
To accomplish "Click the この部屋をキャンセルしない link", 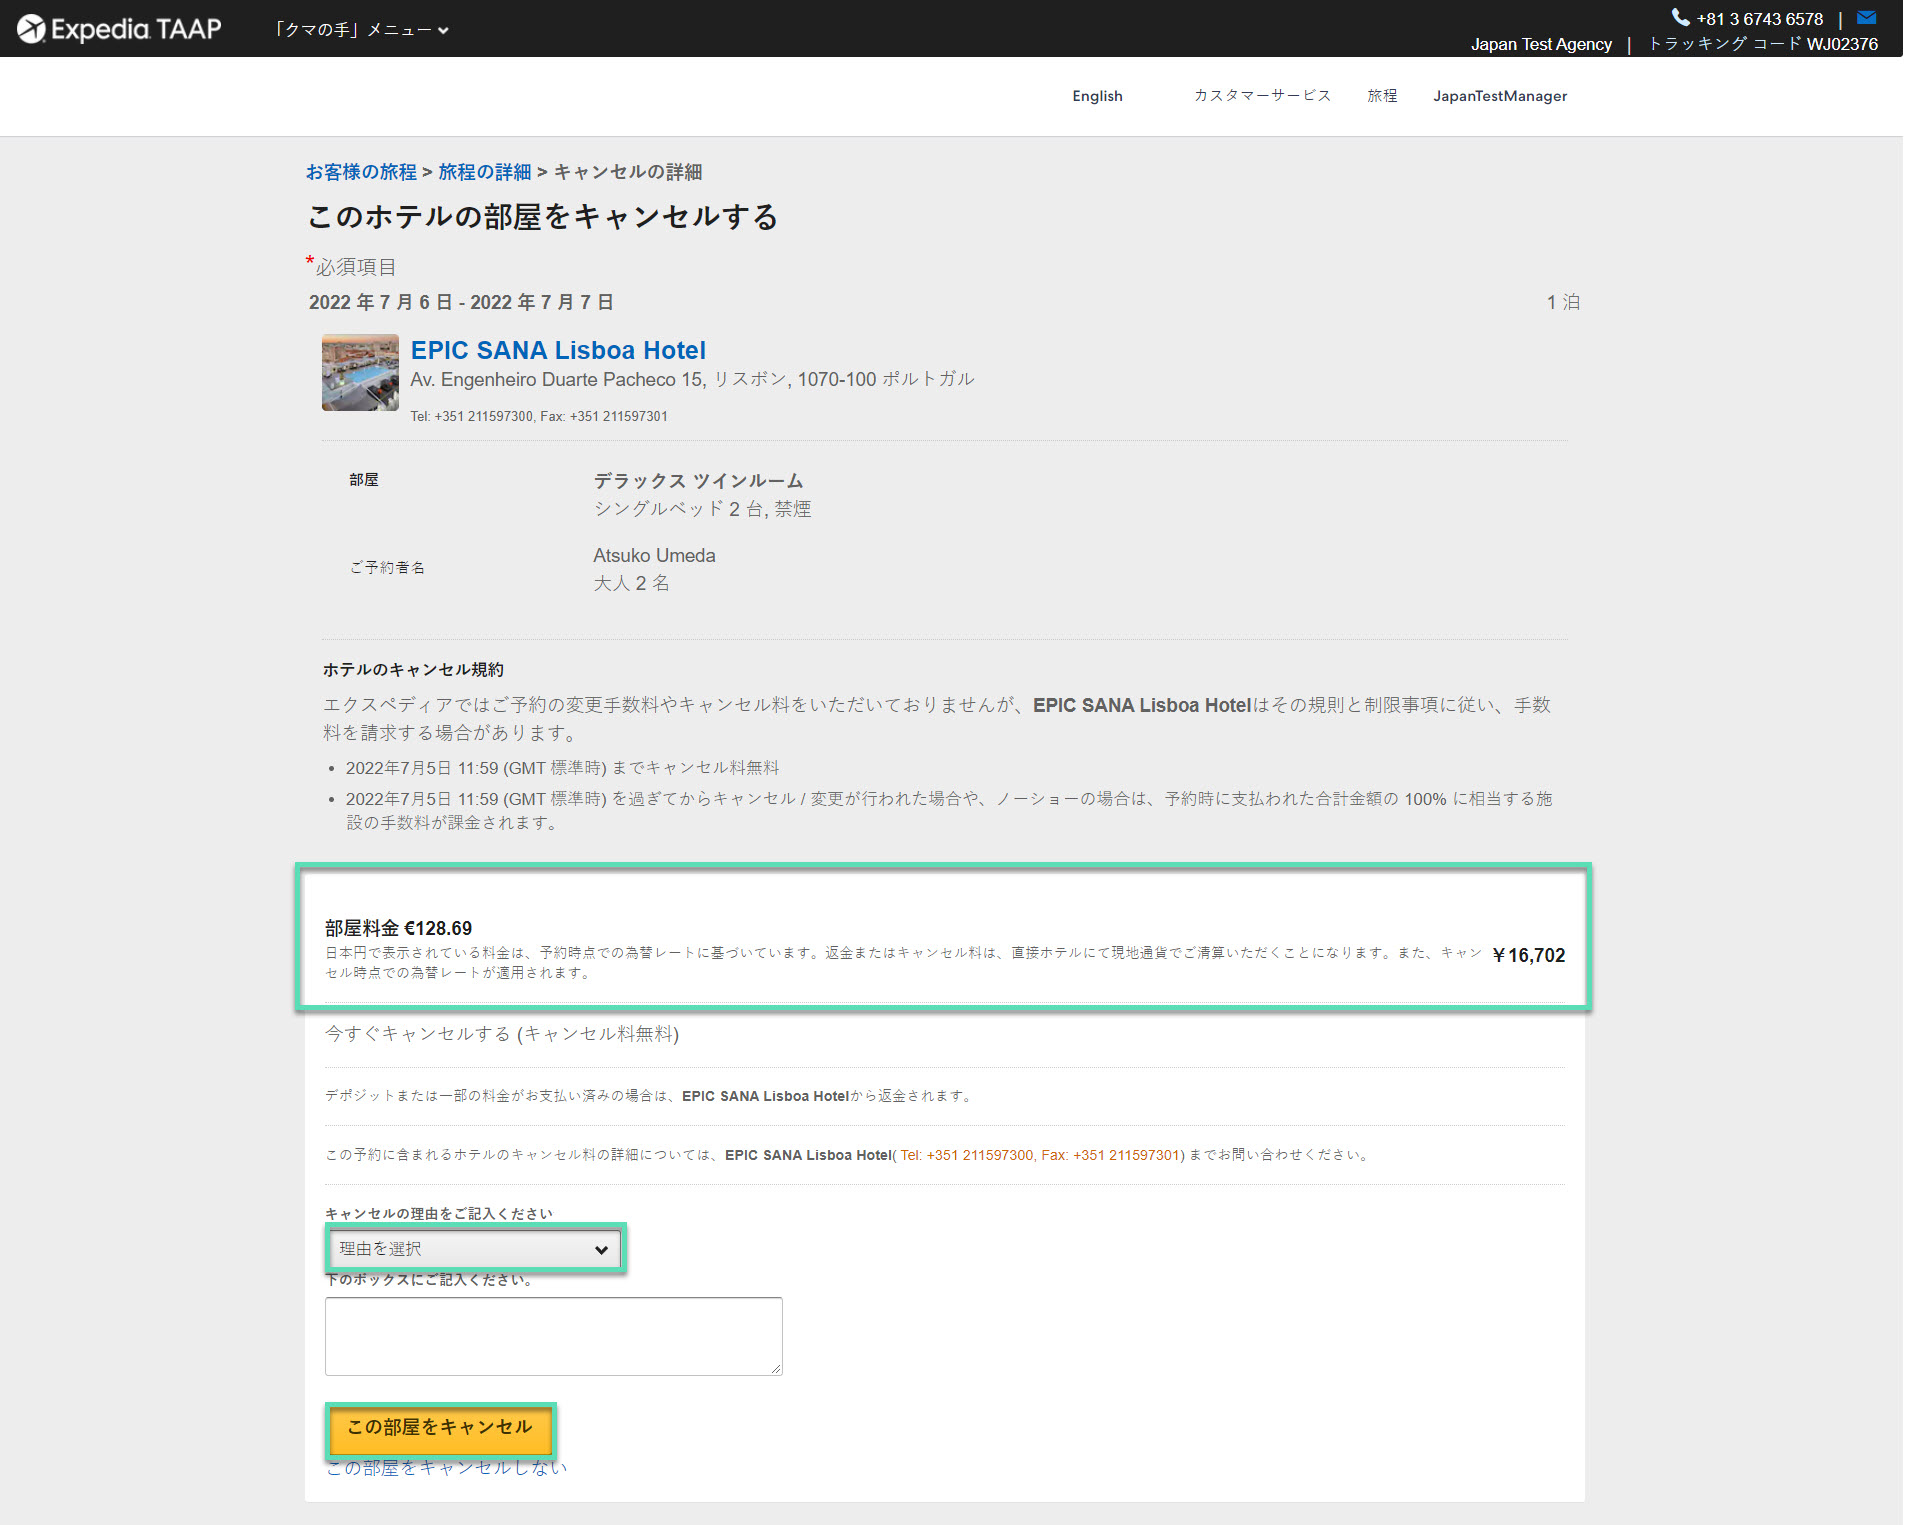I will (446, 1468).
